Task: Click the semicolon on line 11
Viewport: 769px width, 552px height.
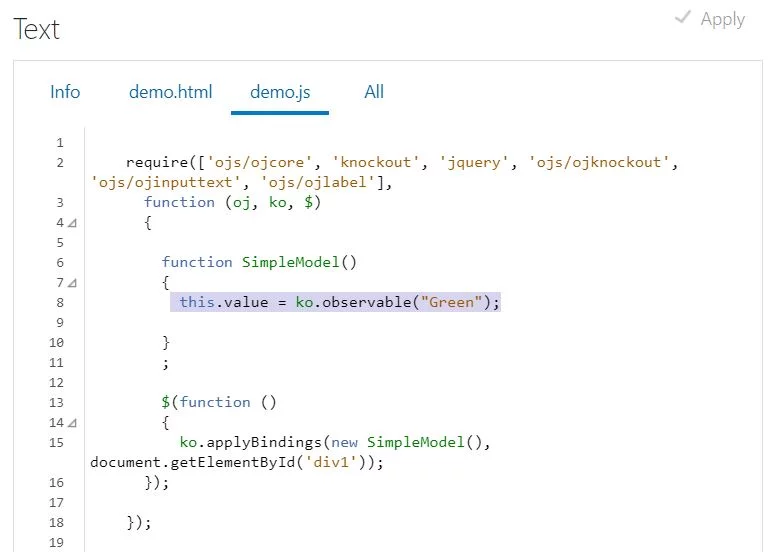Action: tap(165, 363)
